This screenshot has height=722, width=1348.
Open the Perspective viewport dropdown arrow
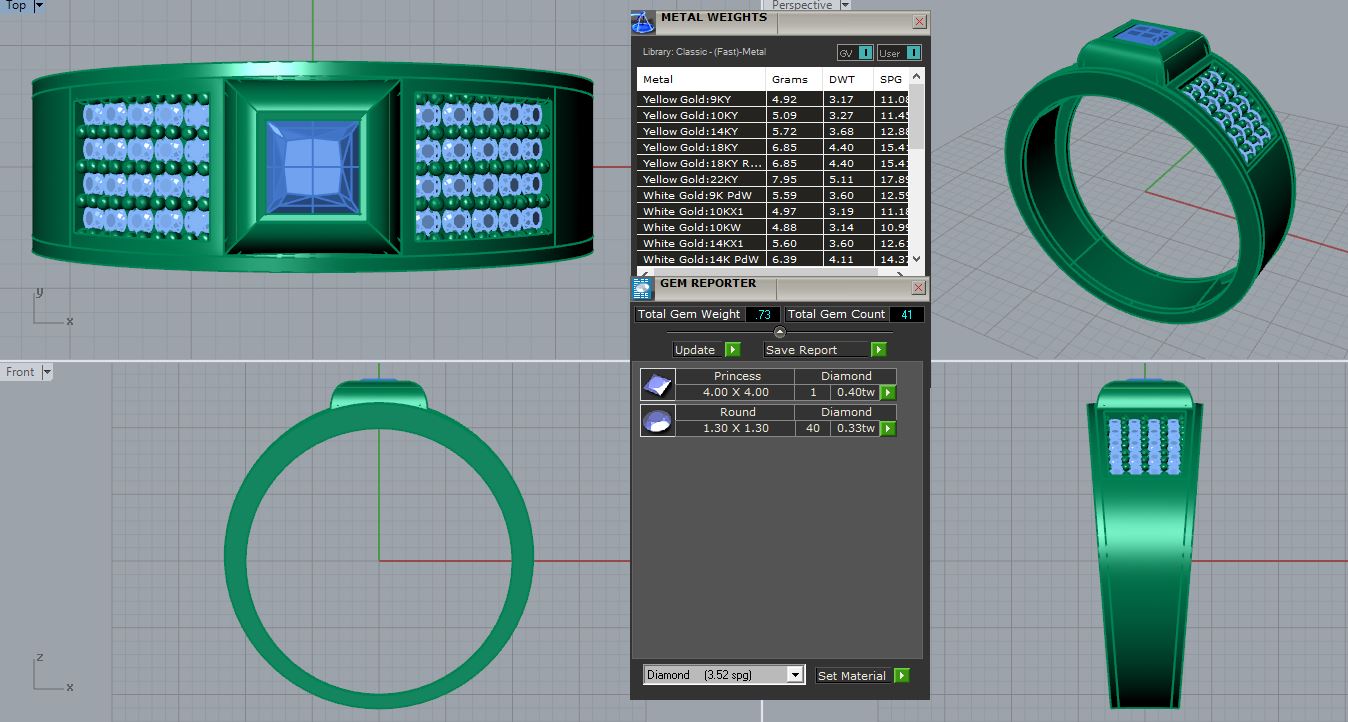coord(845,6)
